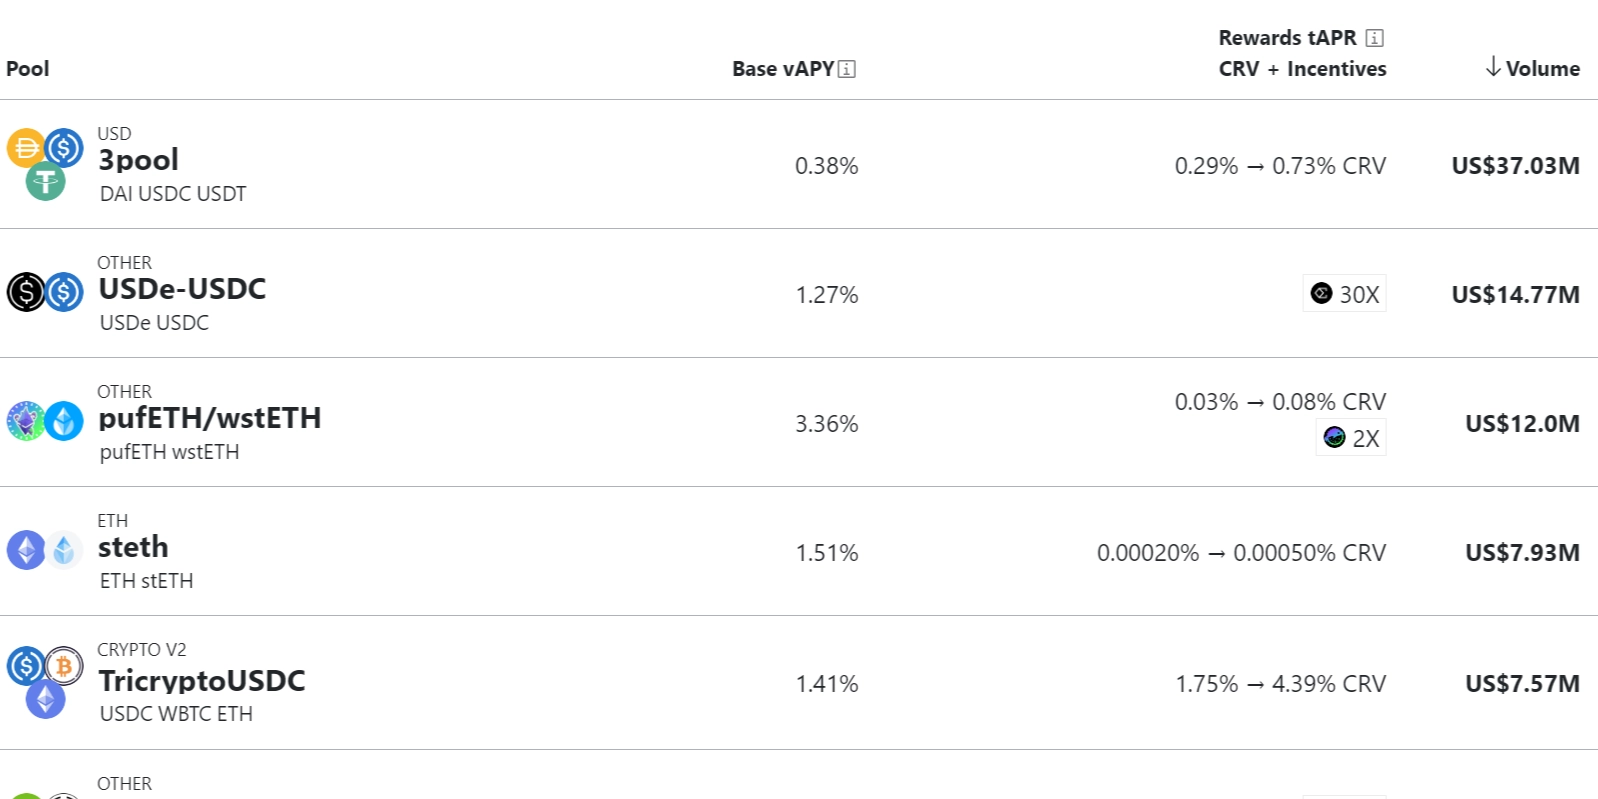
Task: Click the Pool column header
Action: [28, 69]
